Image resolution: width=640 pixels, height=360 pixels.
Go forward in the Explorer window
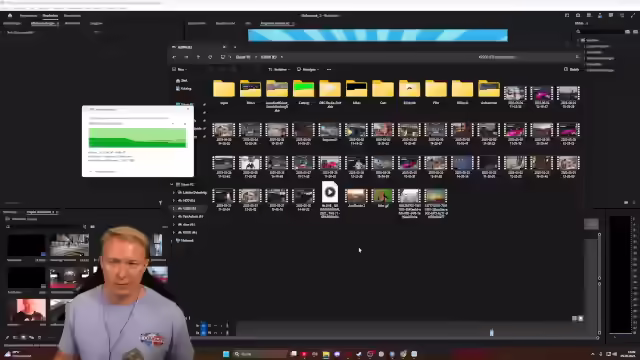coord(186,57)
